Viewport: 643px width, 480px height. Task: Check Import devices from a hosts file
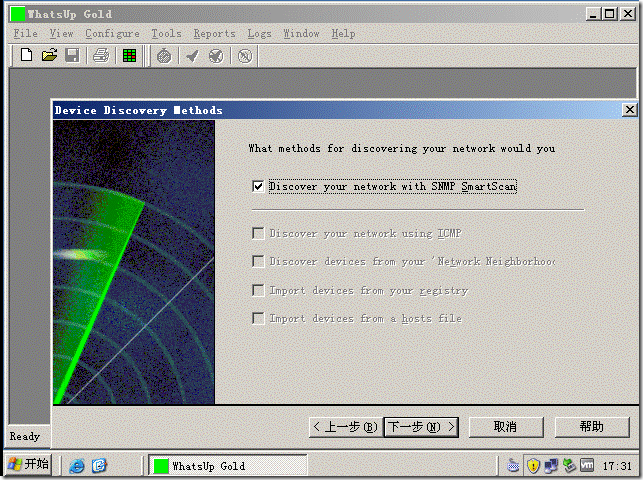pyautogui.click(x=258, y=318)
